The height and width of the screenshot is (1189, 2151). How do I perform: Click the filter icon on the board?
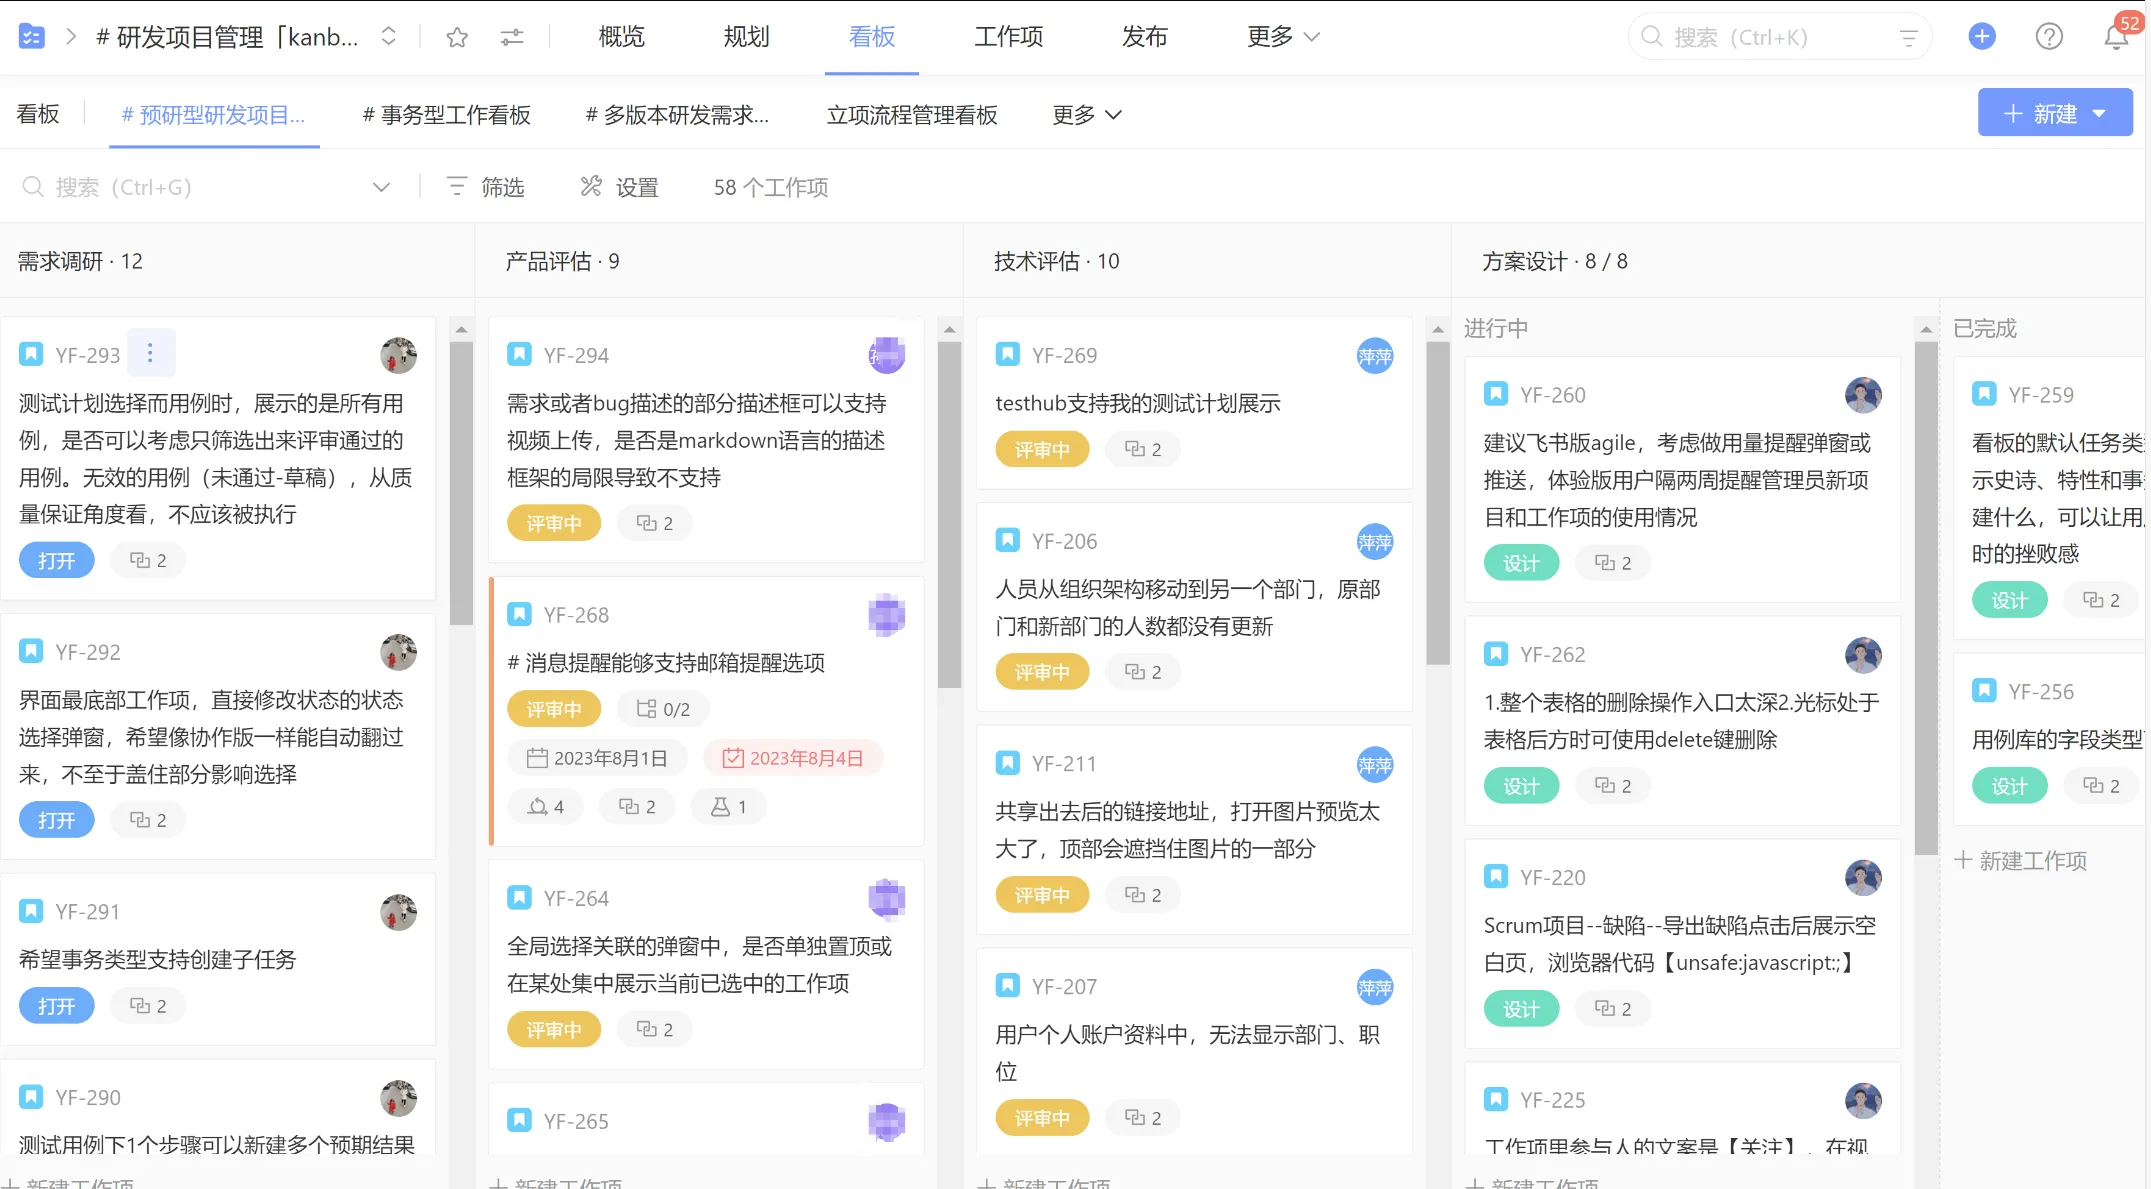coord(457,186)
